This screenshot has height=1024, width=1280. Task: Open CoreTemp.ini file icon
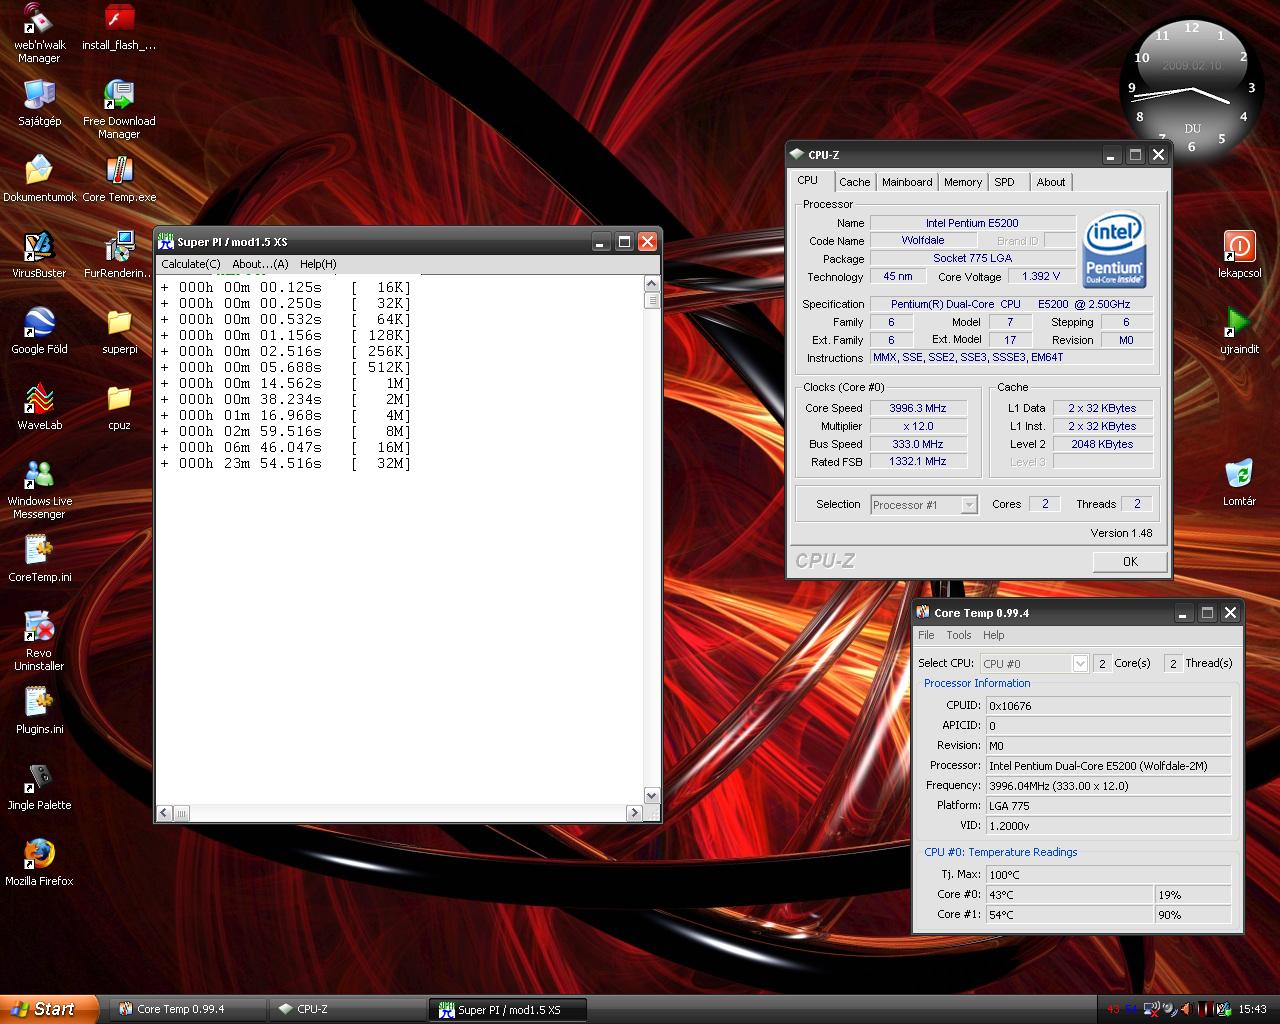click(x=39, y=559)
